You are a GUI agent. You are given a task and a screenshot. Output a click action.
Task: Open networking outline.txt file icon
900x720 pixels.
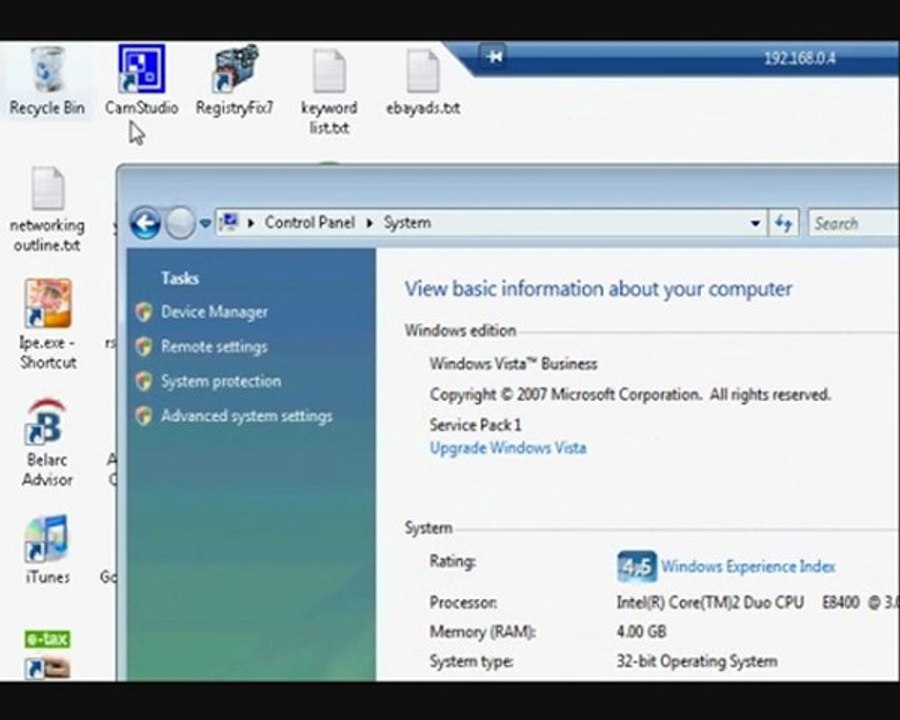(x=48, y=188)
